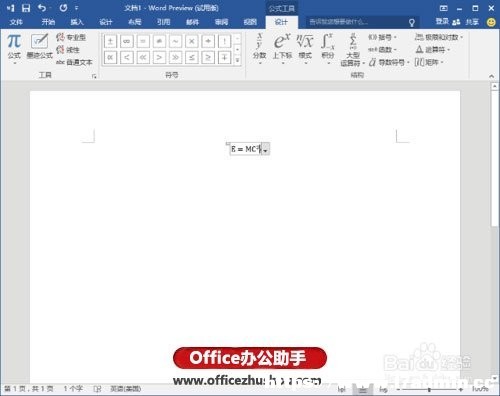Select the Equation Tools Design (设计) tab
Viewport: 500px width, 396px height.
tap(281, 22)
